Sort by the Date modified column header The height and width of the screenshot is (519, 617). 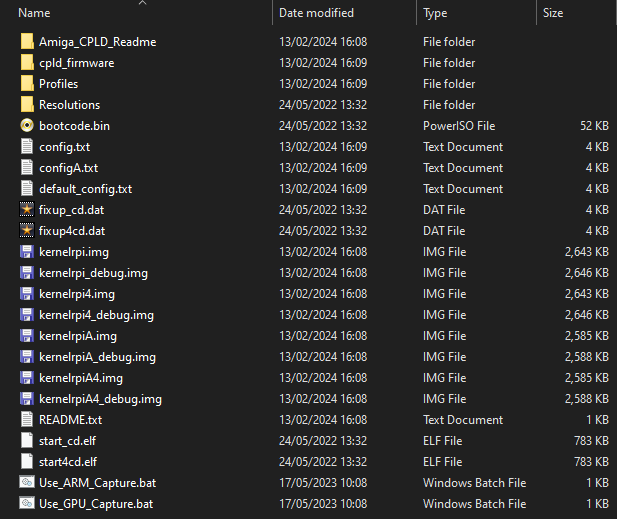316,13
